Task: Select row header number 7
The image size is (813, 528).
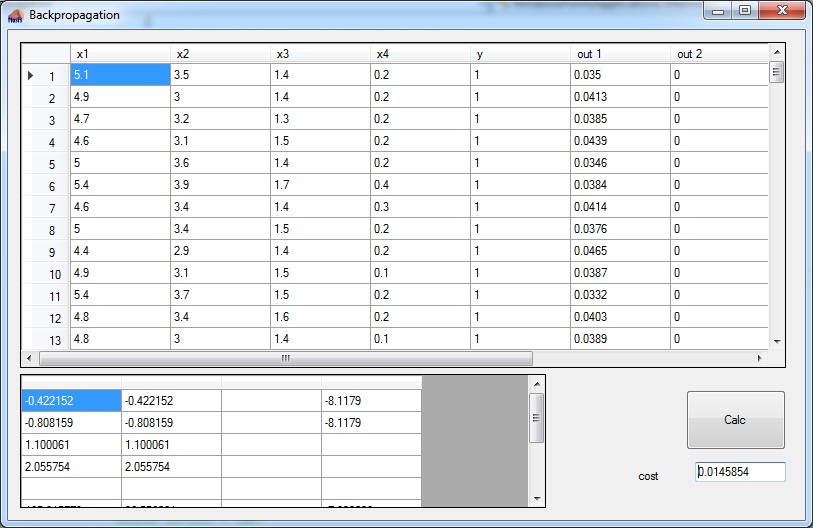Action: (46, 207)
